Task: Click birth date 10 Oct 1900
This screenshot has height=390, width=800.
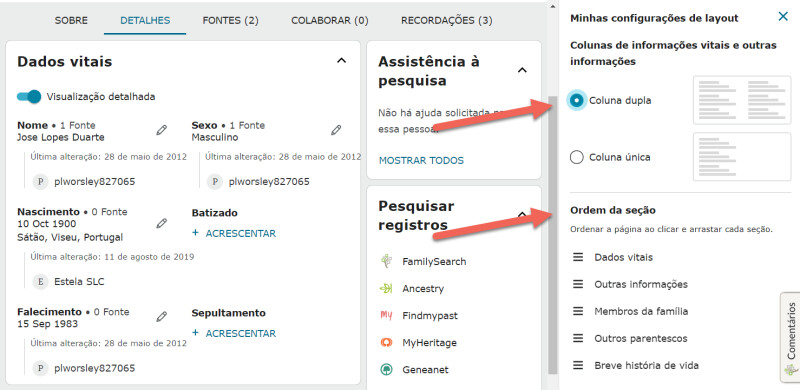Action: tap(47, 224)
